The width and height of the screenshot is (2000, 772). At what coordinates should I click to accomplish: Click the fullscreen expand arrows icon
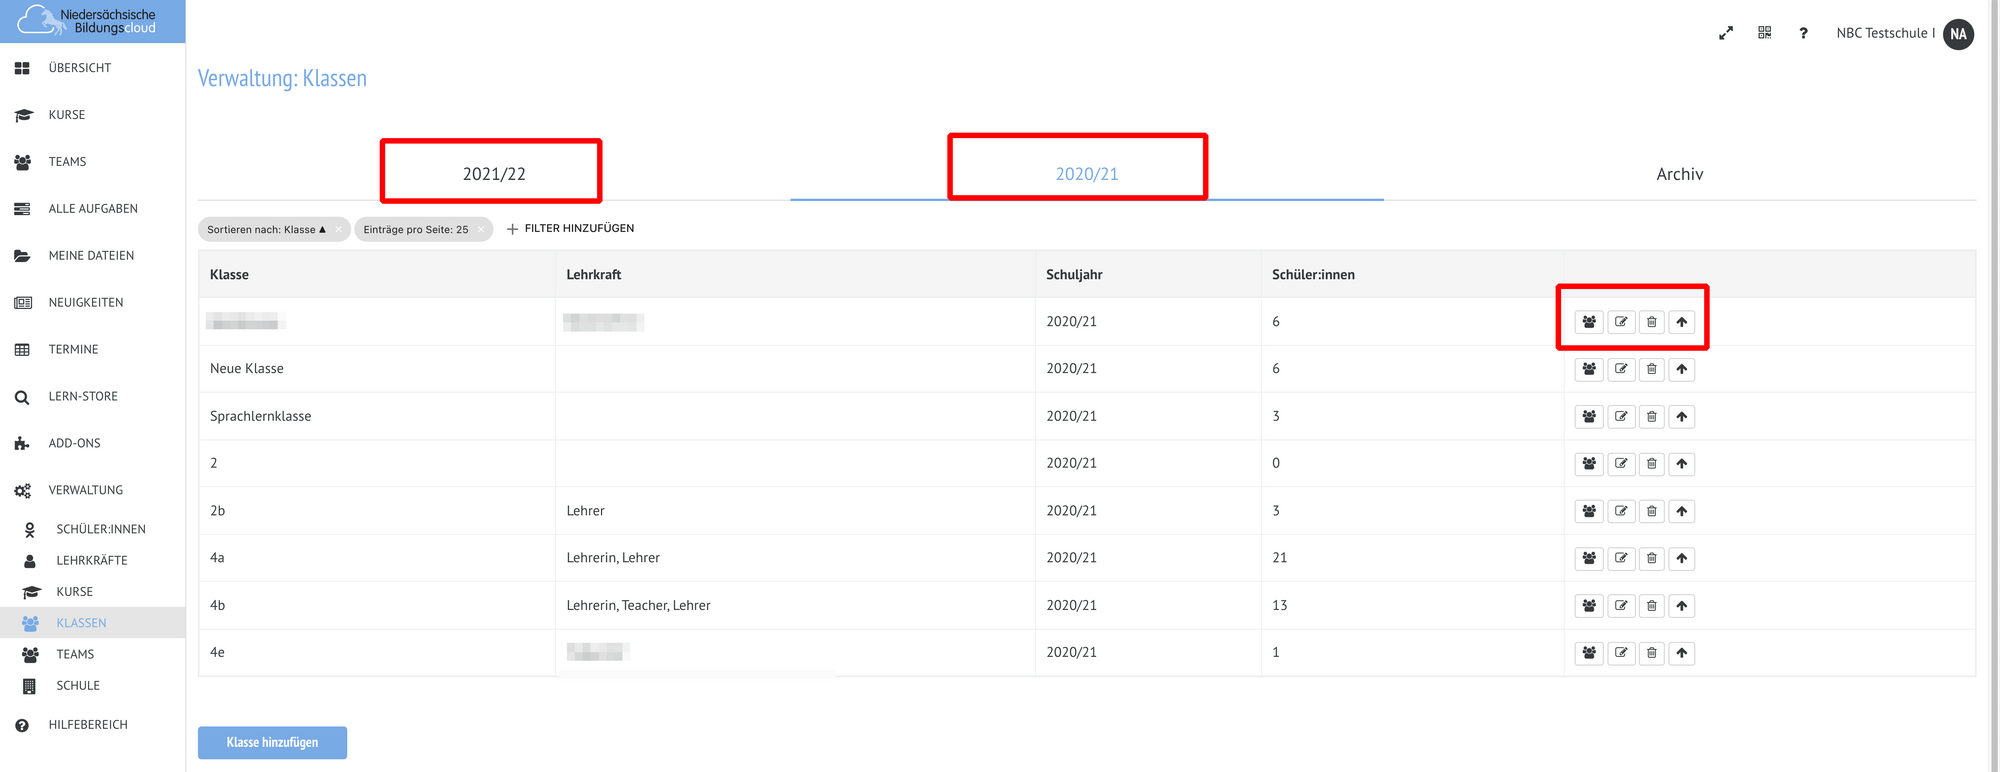[1726, 33]
